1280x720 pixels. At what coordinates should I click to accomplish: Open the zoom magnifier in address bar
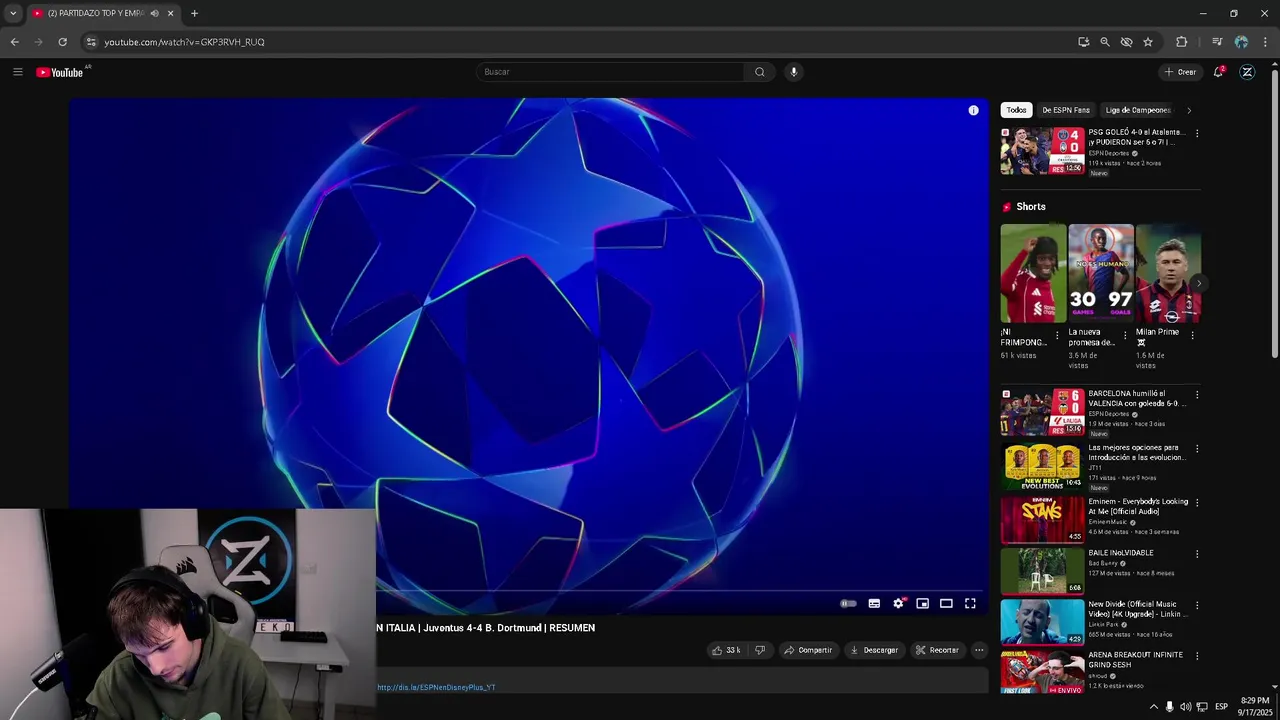point(1105,42)
